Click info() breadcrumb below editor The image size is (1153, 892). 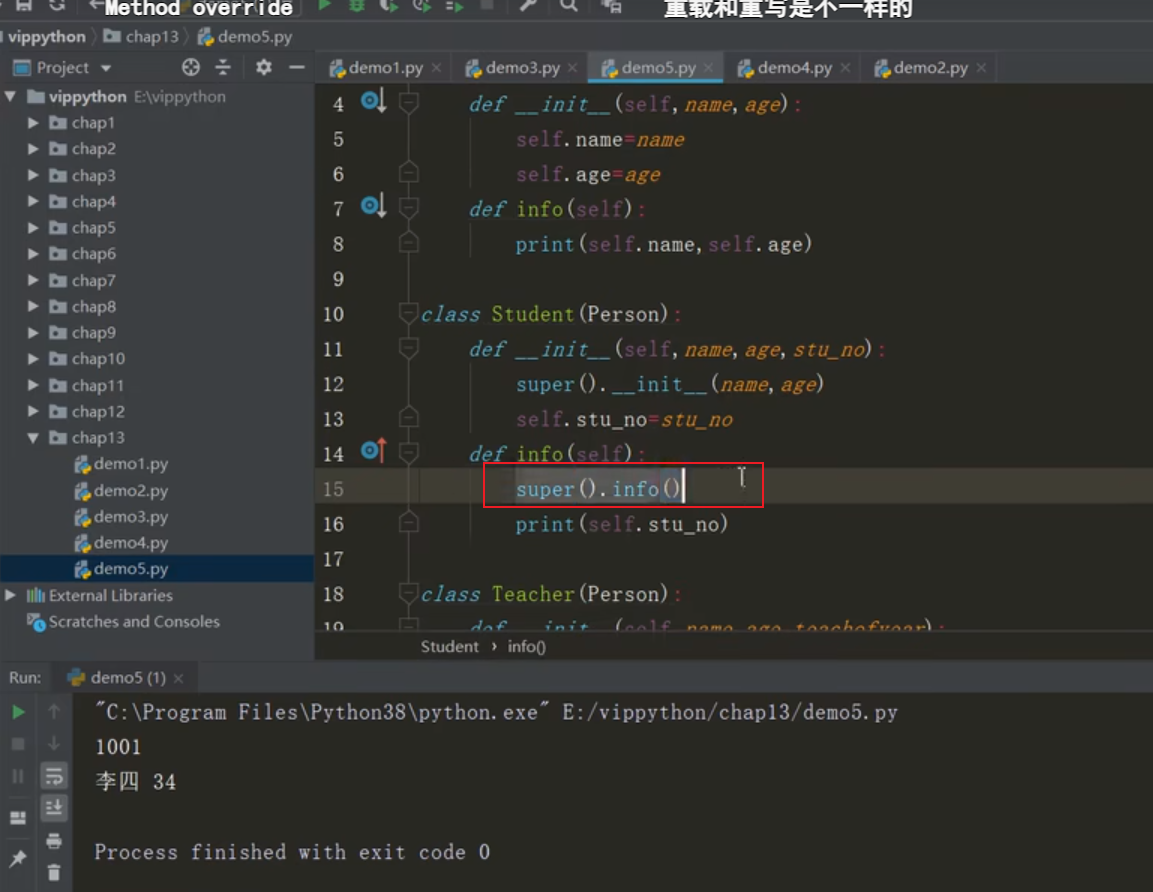[x=526, y=646]
